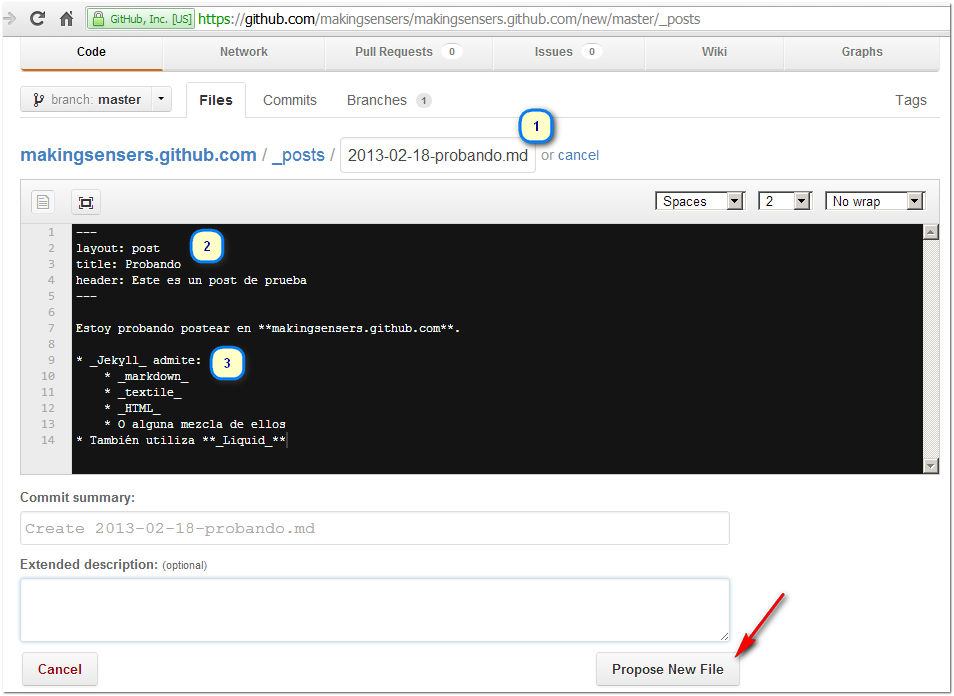This screenshot has width=954, height=696.
Task: Click the green SSL lock icon
Action: click(x=97, y=19)
